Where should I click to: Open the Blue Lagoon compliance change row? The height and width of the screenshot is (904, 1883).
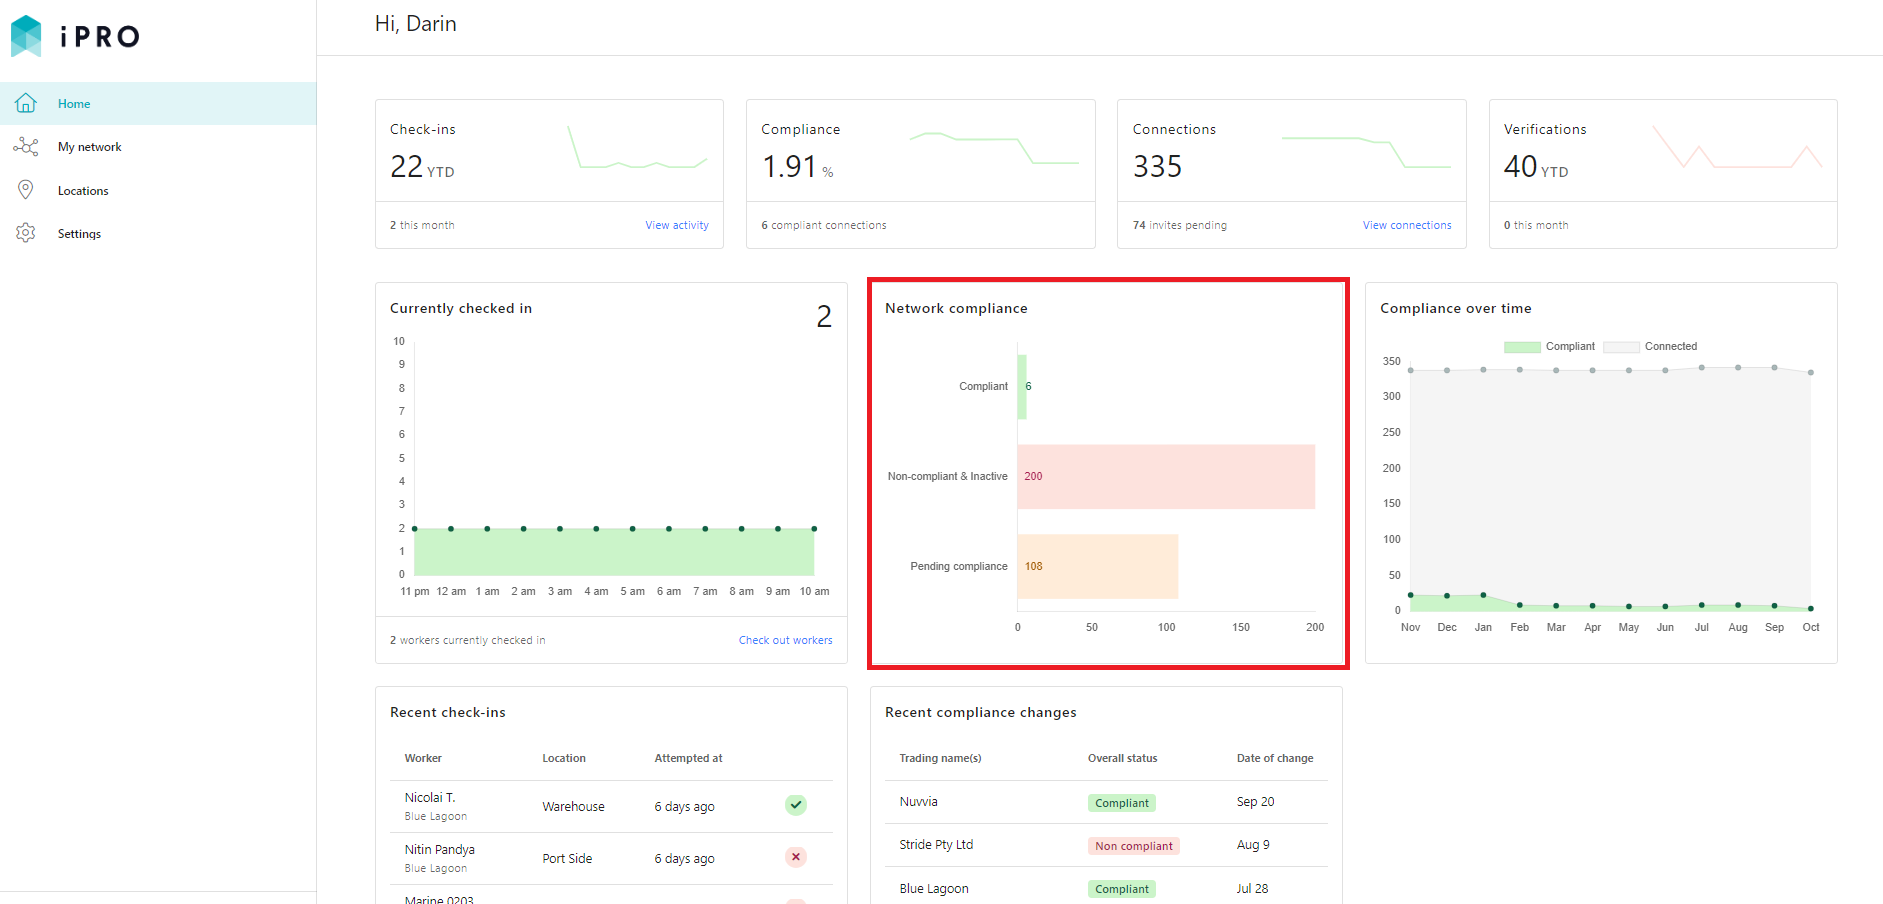pos(1106,888)
